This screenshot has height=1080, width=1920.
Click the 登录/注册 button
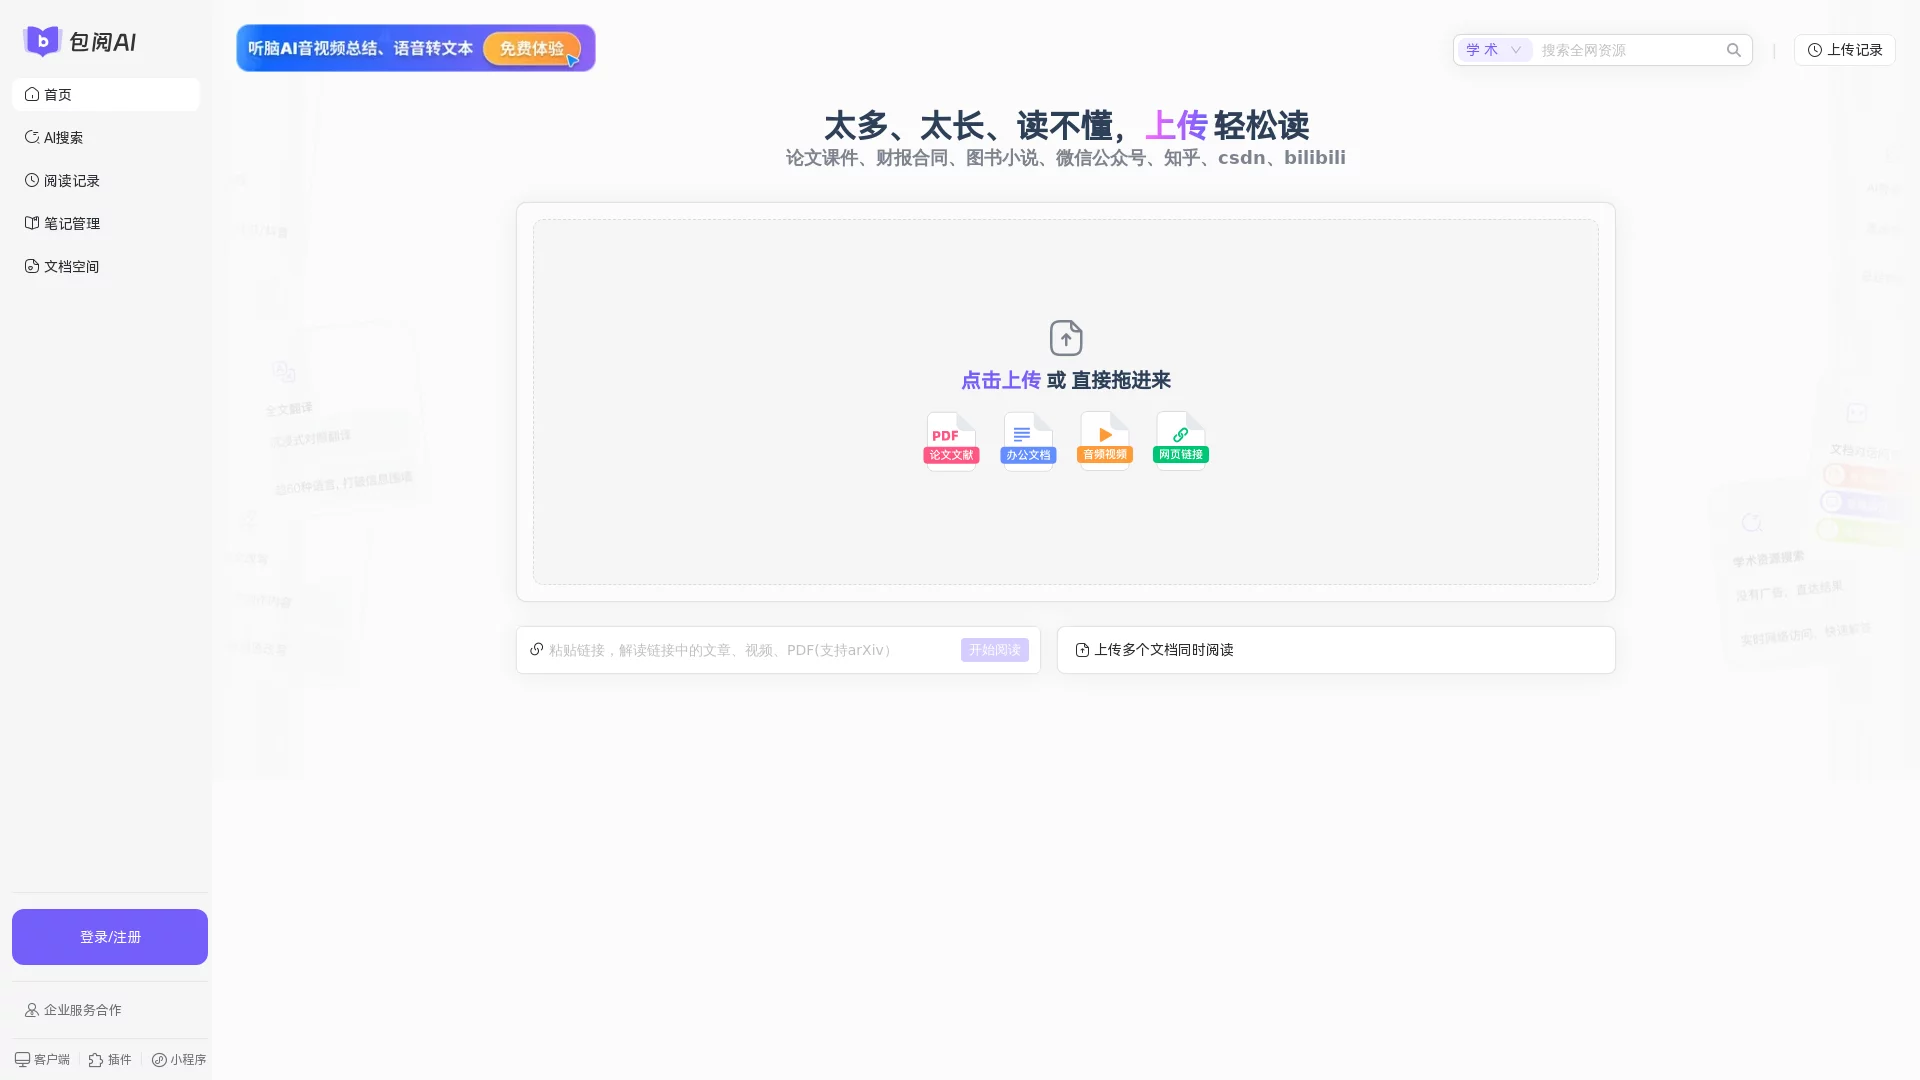click(x=110, y=937)
